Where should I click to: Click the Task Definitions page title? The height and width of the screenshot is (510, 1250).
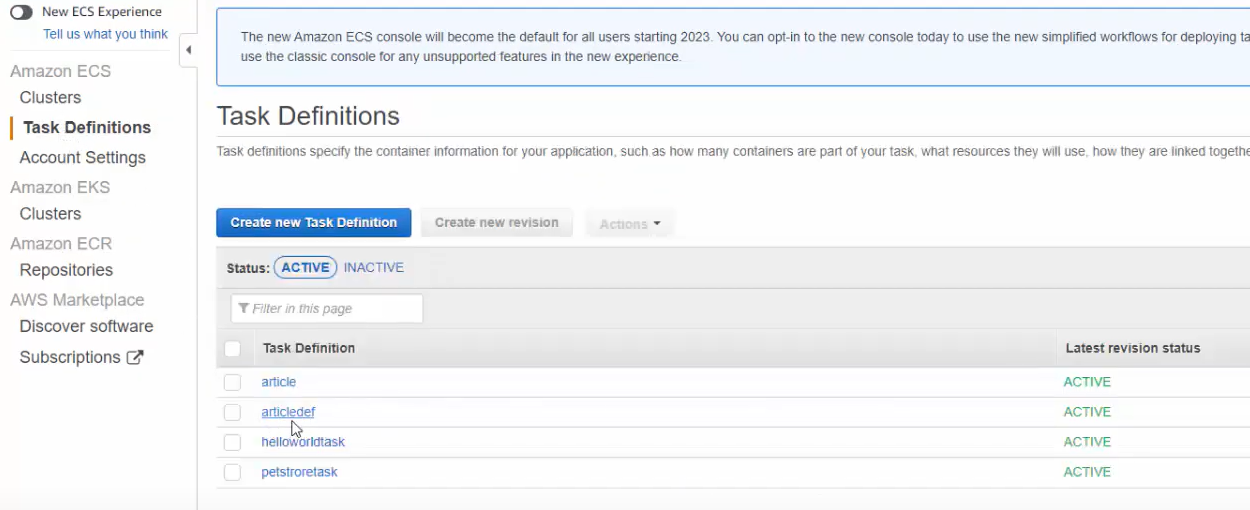pyautogui.click(x=308, y=116)
